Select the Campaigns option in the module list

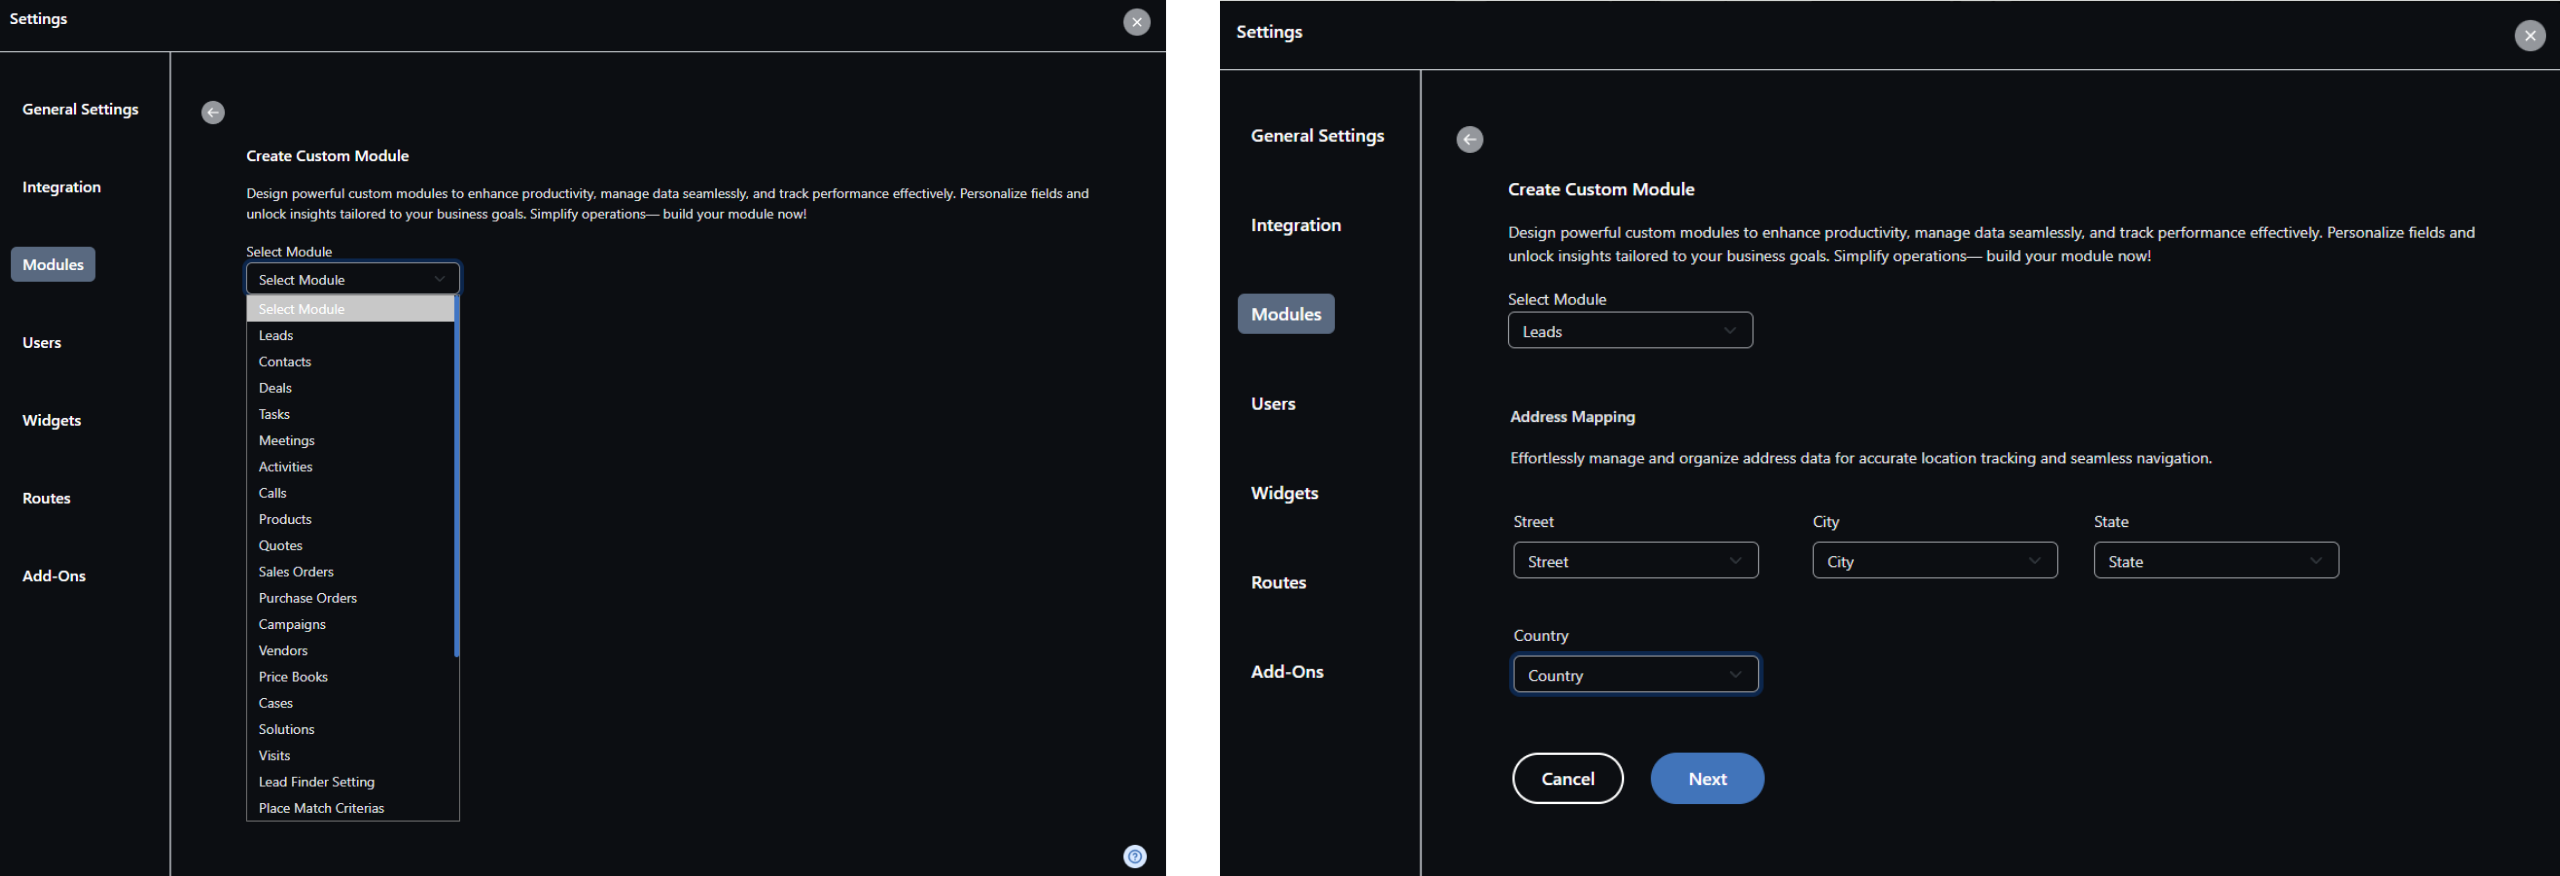292,624
